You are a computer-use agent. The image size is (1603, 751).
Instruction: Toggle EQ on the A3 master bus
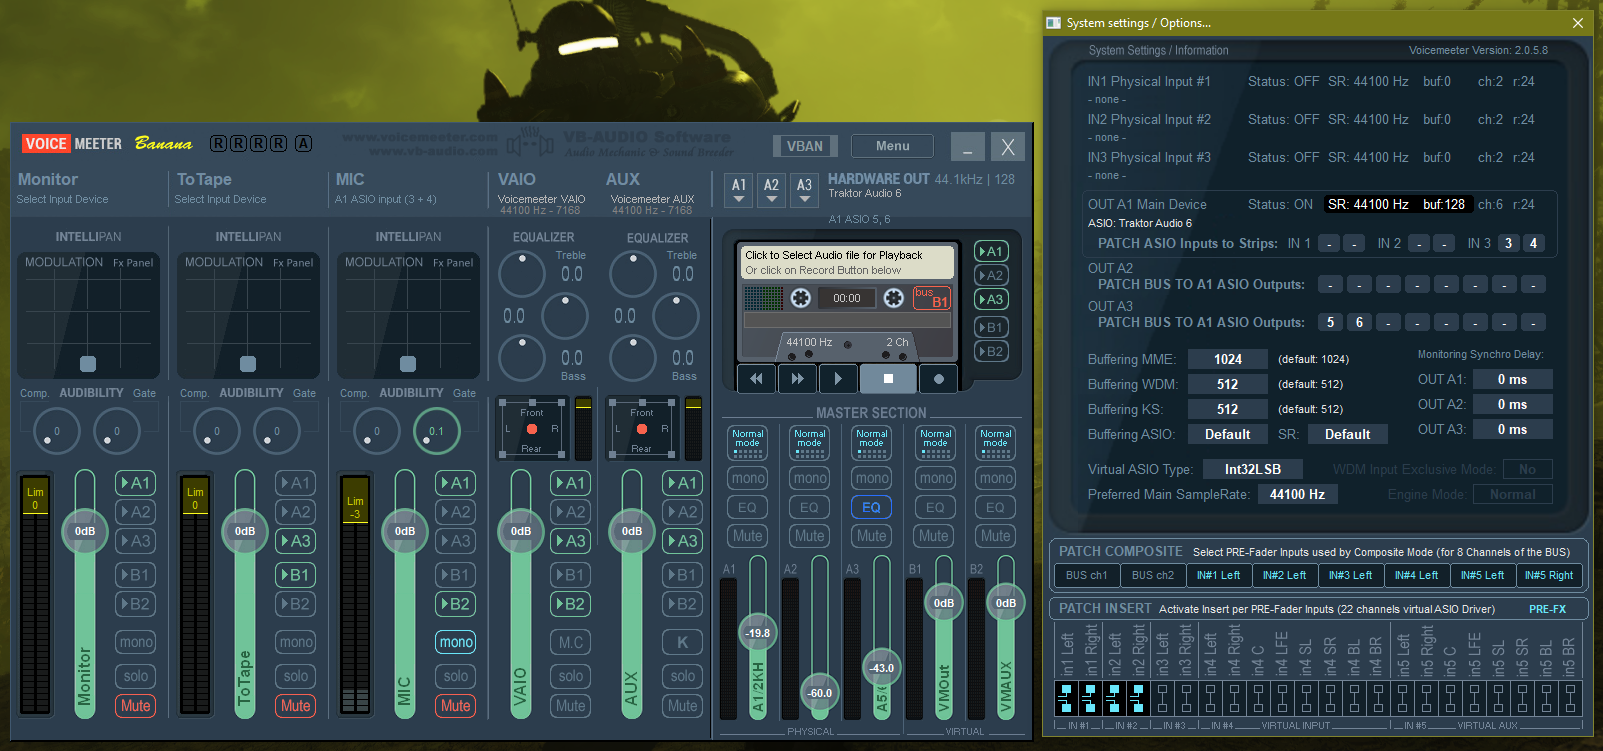871,507
